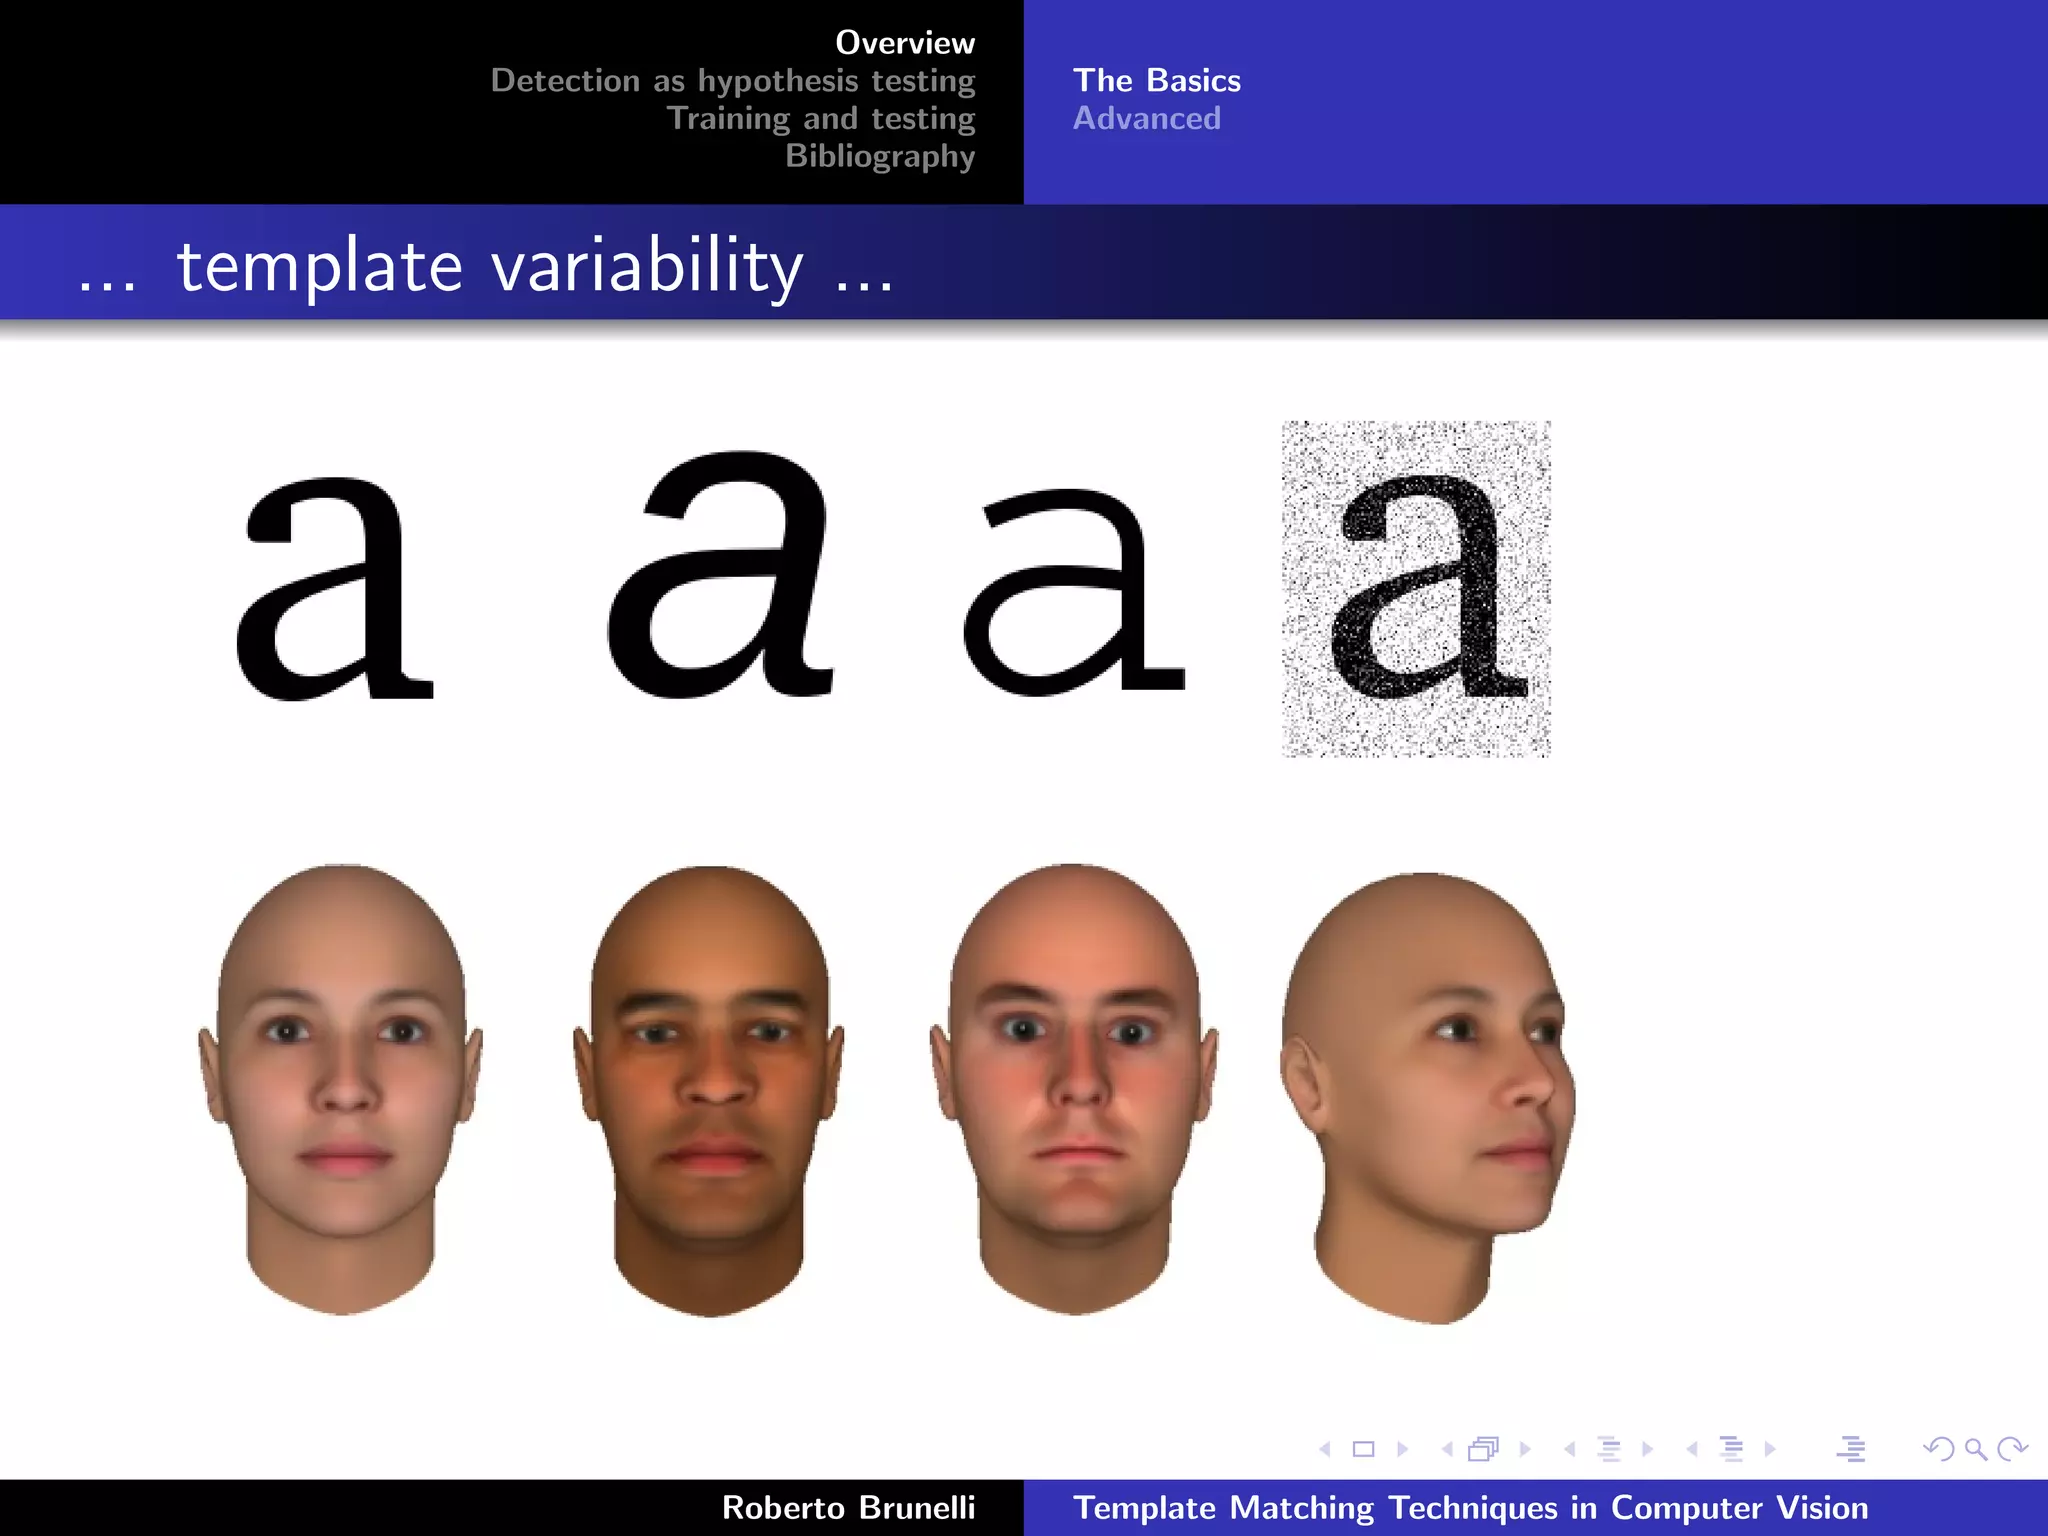Go to next section arrow

pos(1770,1449)
